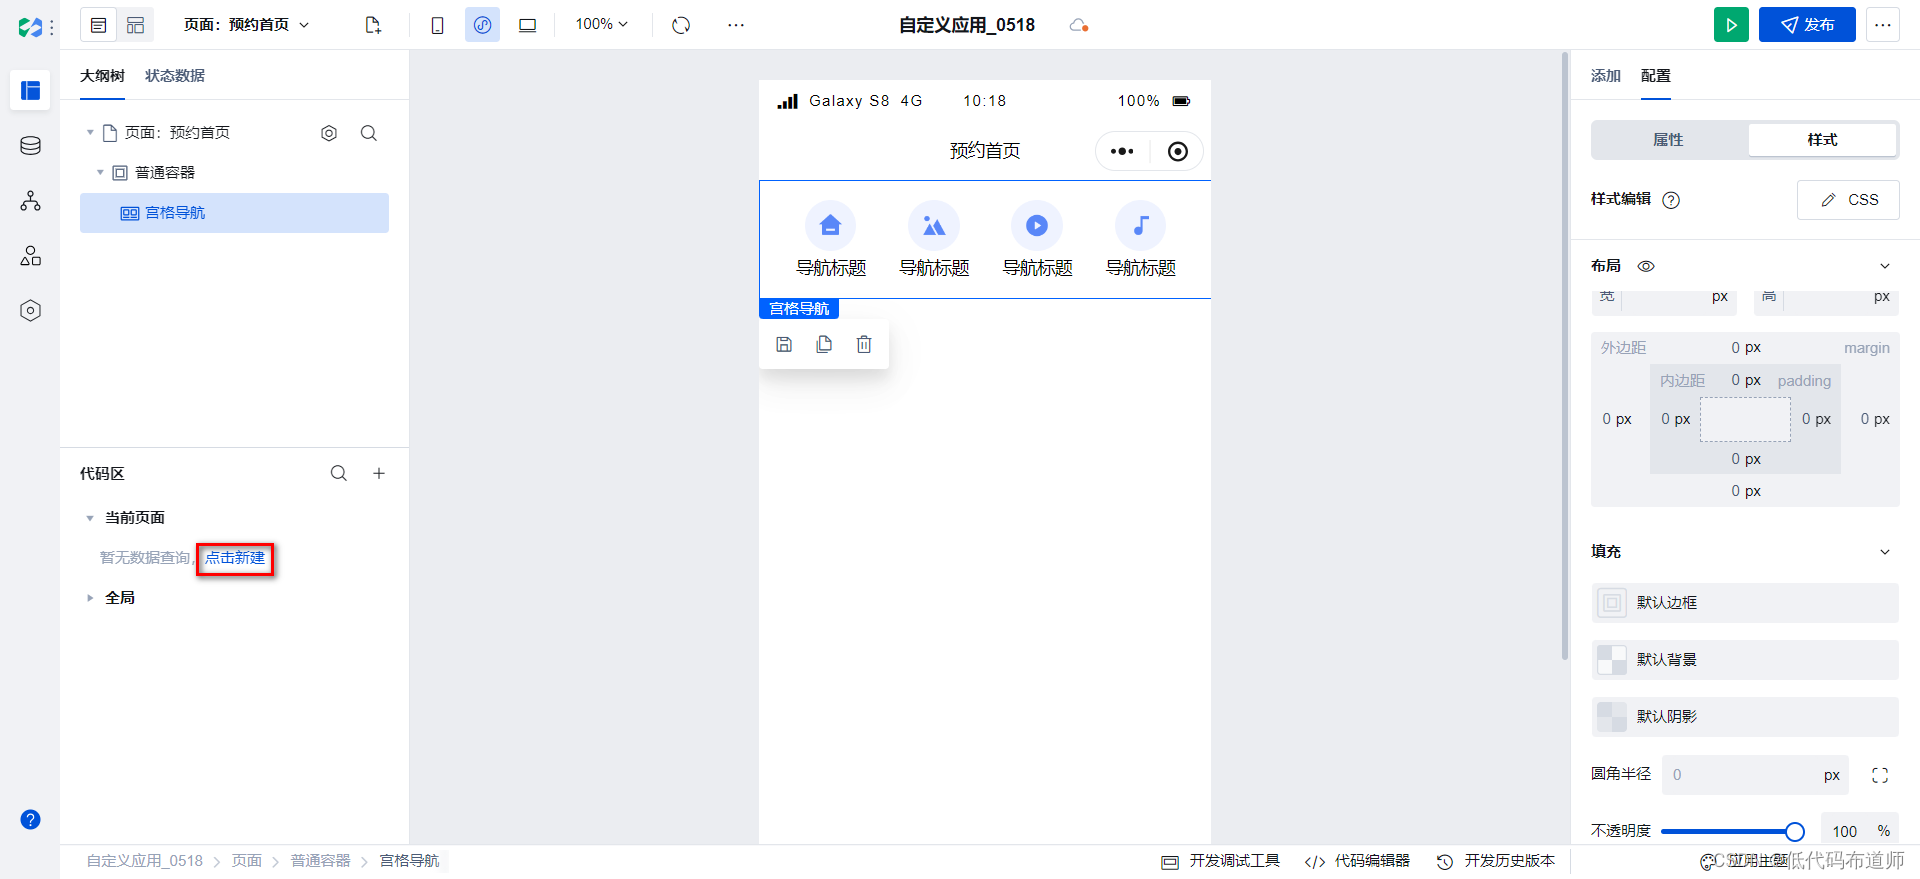Collapse the page node in outline tree
Screen dimensions: 1920x879
pos(90,133)
